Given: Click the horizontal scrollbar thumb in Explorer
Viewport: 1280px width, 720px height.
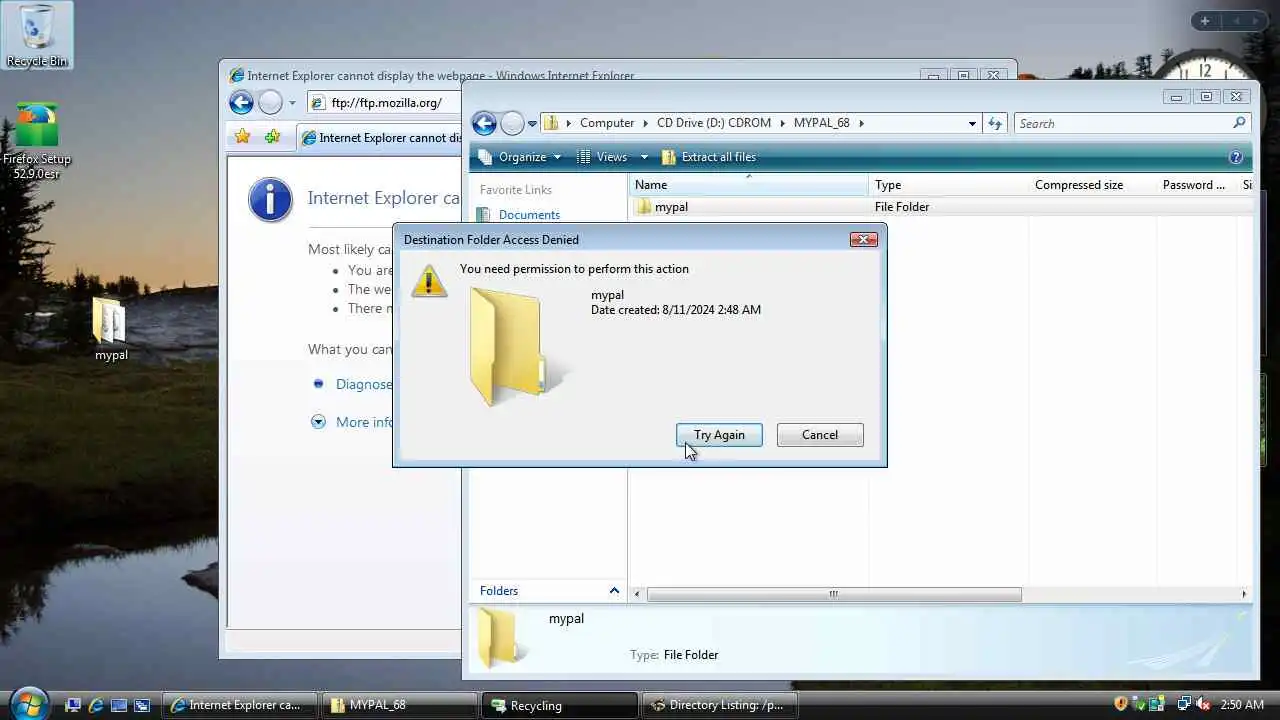Looking at the screenshot, I should click(834, 594).
